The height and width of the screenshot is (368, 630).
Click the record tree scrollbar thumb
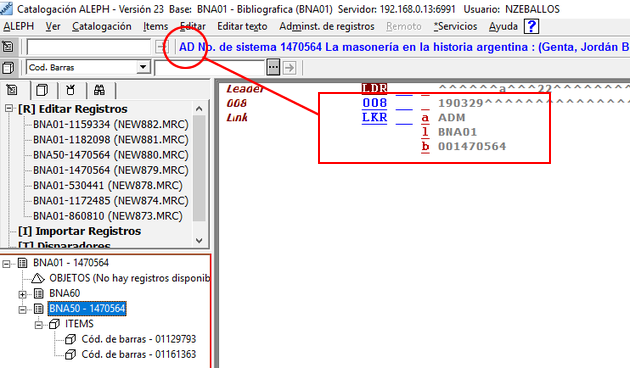tap(199, 168)
